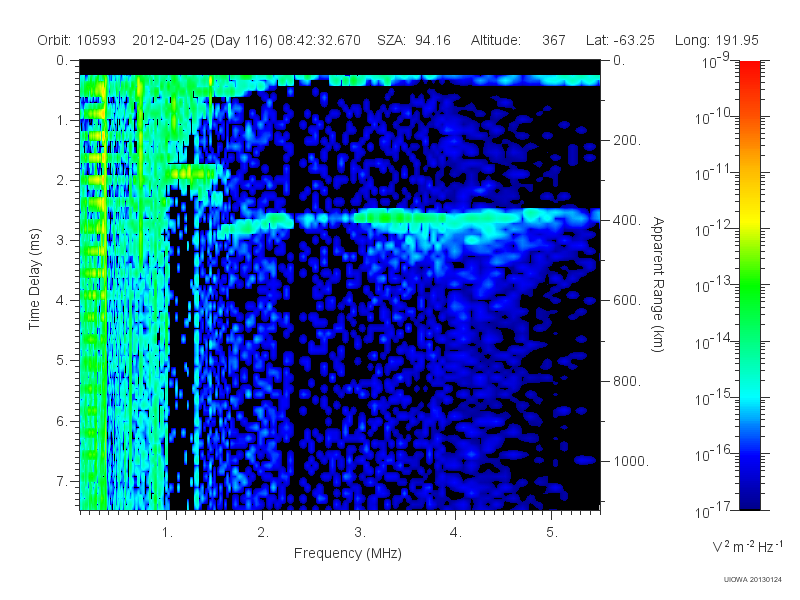Click the color bar legend
The height and width of the screenshot is (600, 800).
click(749, 285)
